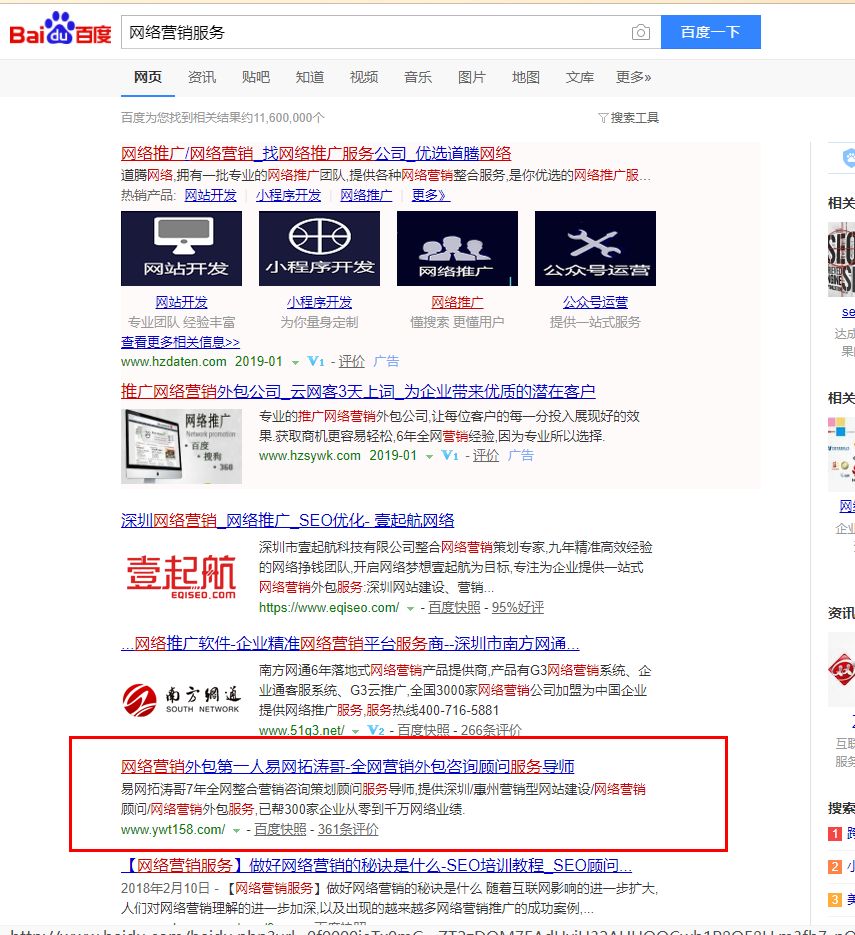Click the 网络推广 people thumbnail
Screen dimensions: 855x935
pyautogui.click(x=457, y=248)
